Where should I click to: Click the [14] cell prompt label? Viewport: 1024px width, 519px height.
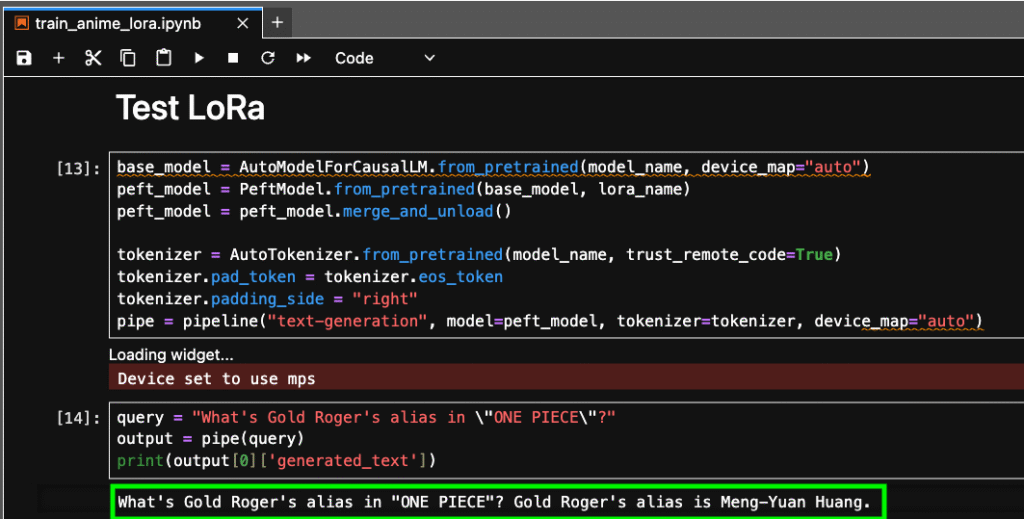point(78,417)
